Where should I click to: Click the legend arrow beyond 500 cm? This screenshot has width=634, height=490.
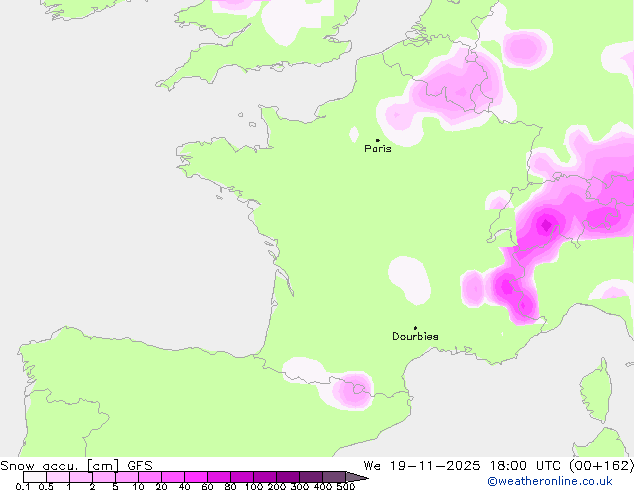click(x=357, y=477)
